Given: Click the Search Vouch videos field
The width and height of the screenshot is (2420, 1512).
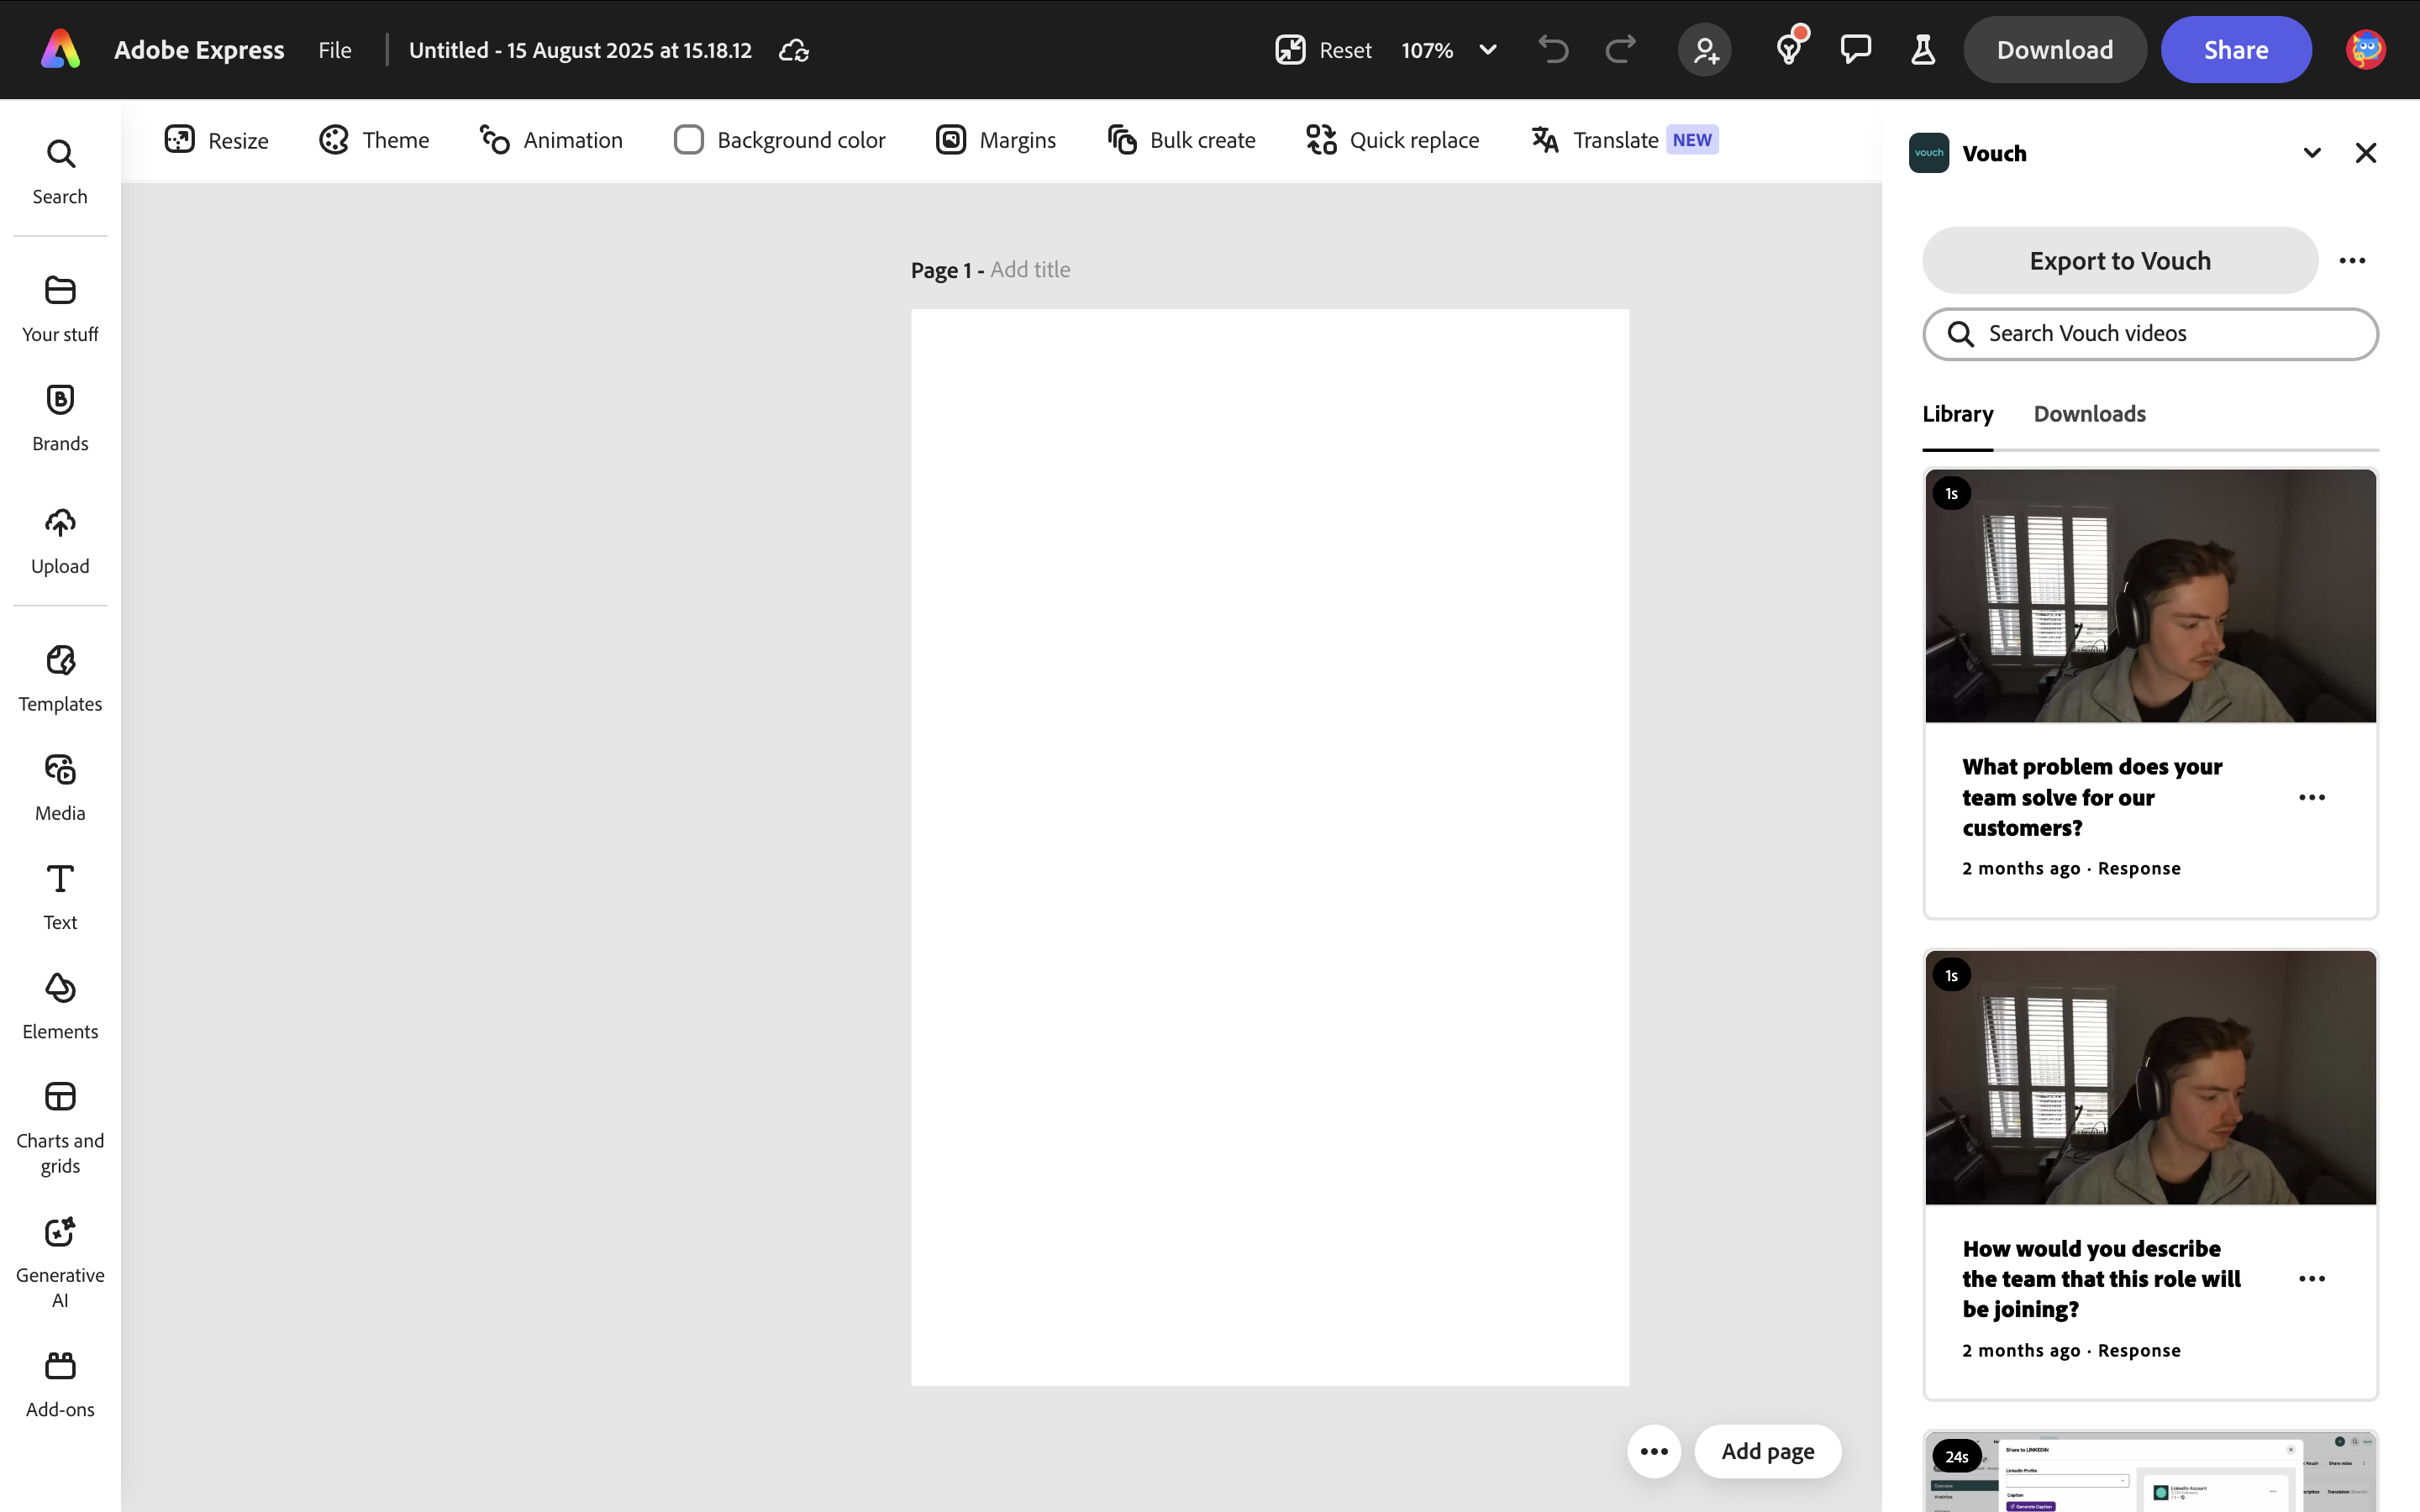Looking at the screenshot, I should (2150, 334).
